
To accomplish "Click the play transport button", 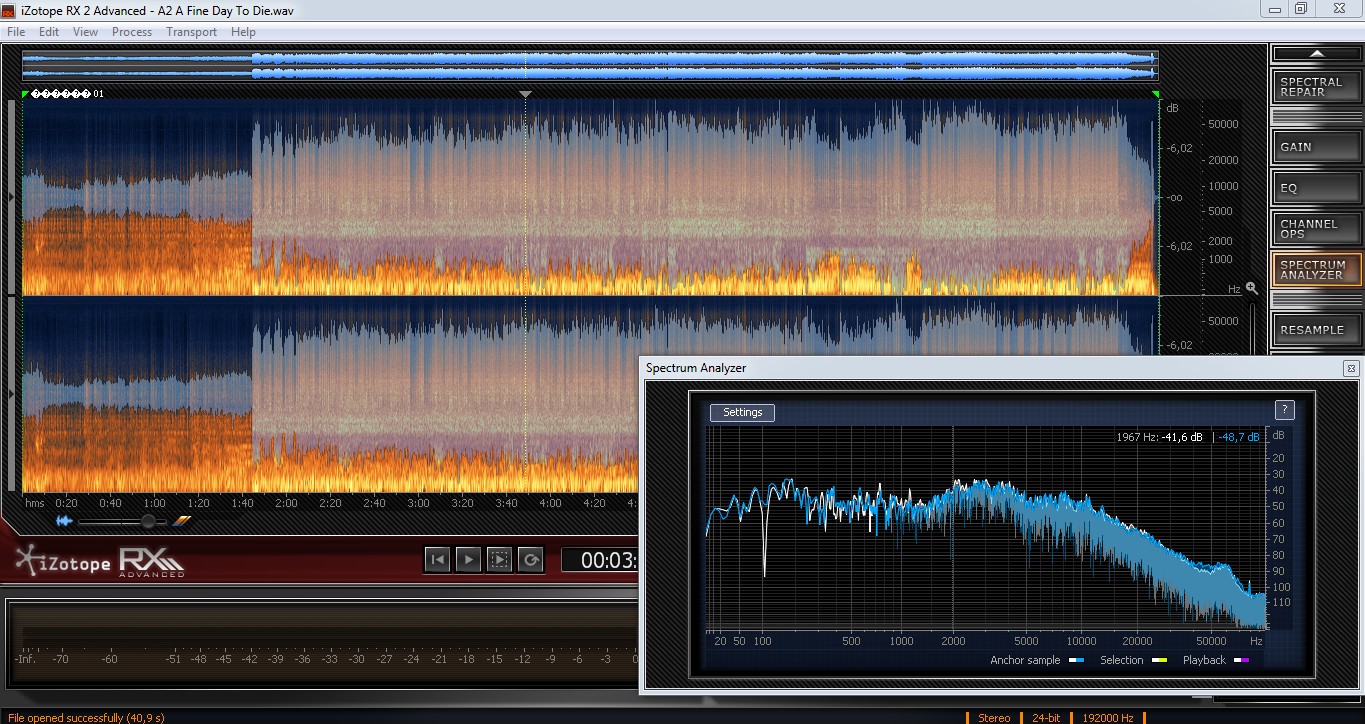I will click(468, 560).
